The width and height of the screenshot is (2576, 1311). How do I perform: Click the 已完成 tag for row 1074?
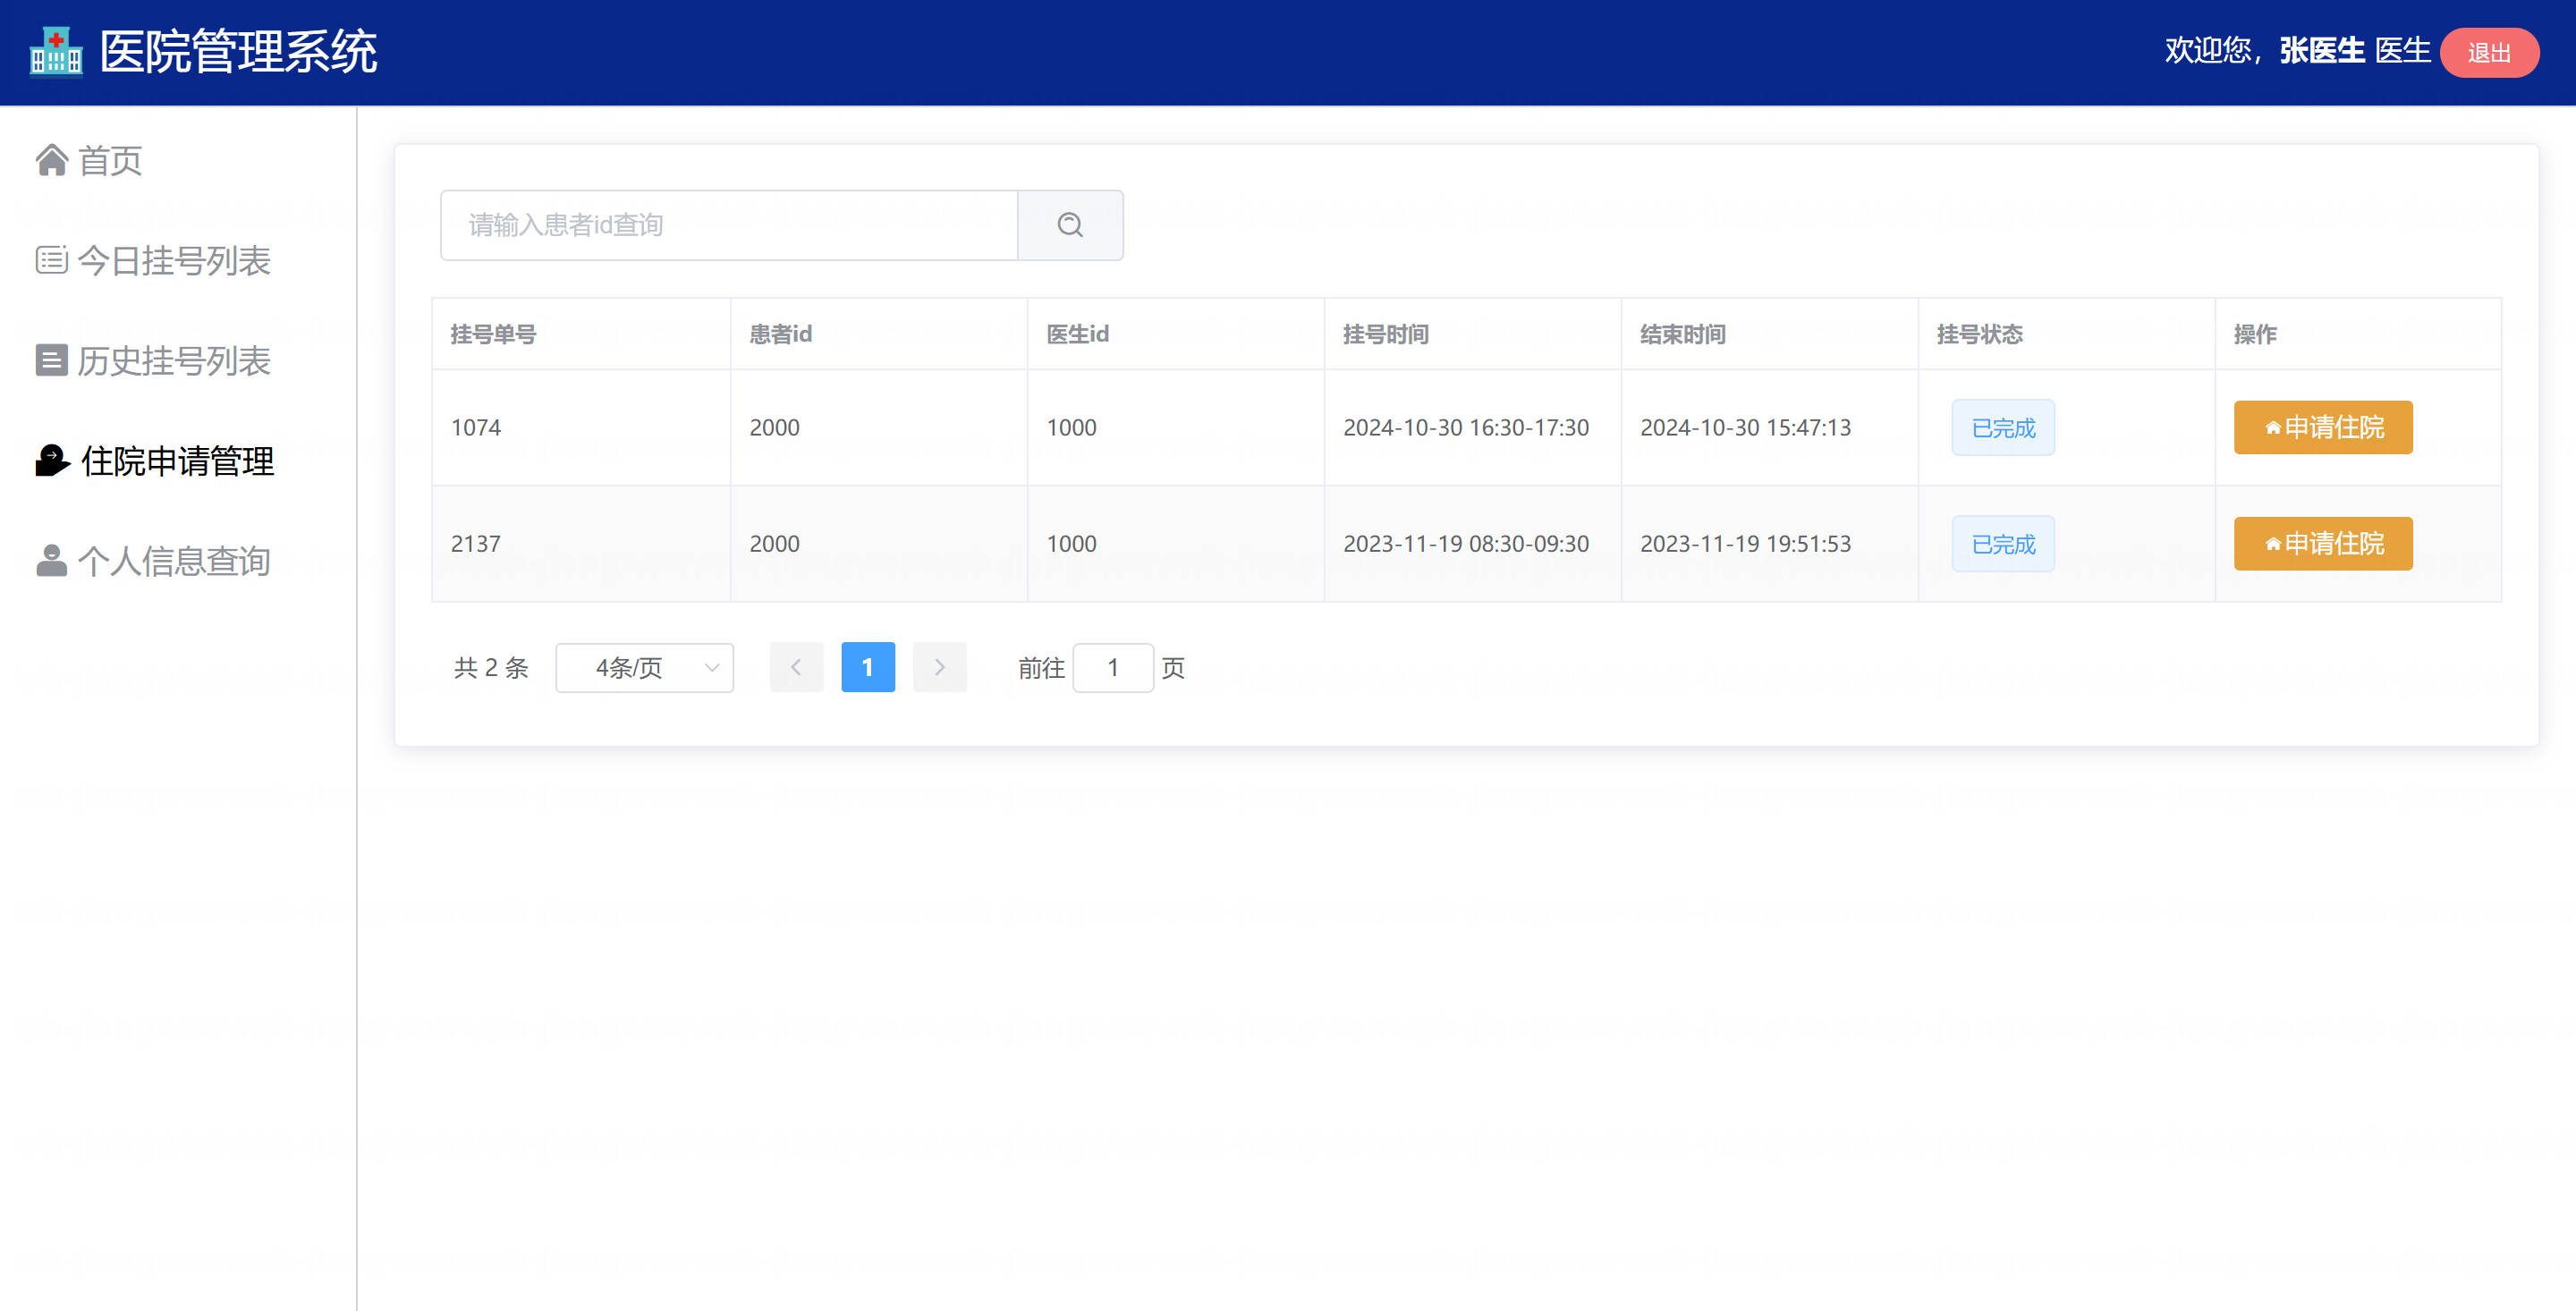pos(2003,428)
